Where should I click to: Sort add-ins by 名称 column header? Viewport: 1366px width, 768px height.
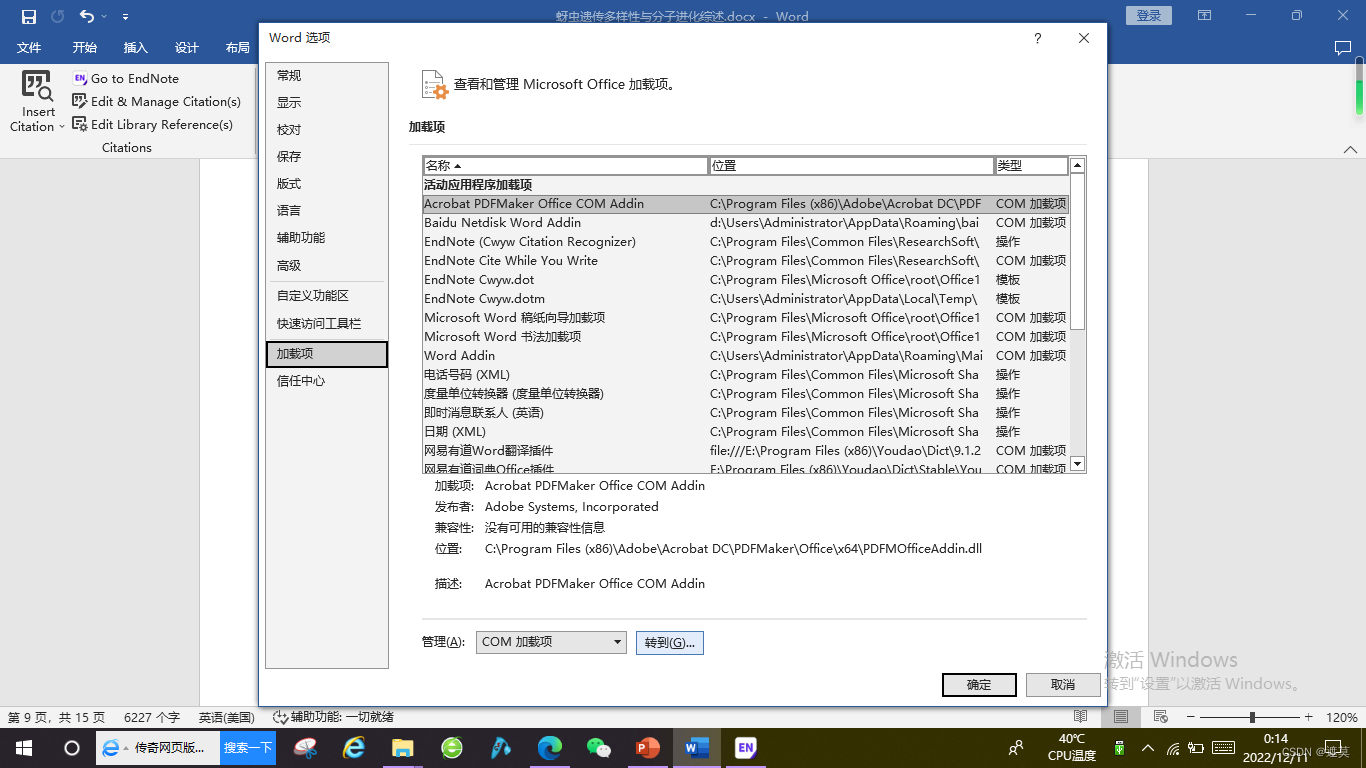point(565,166)
